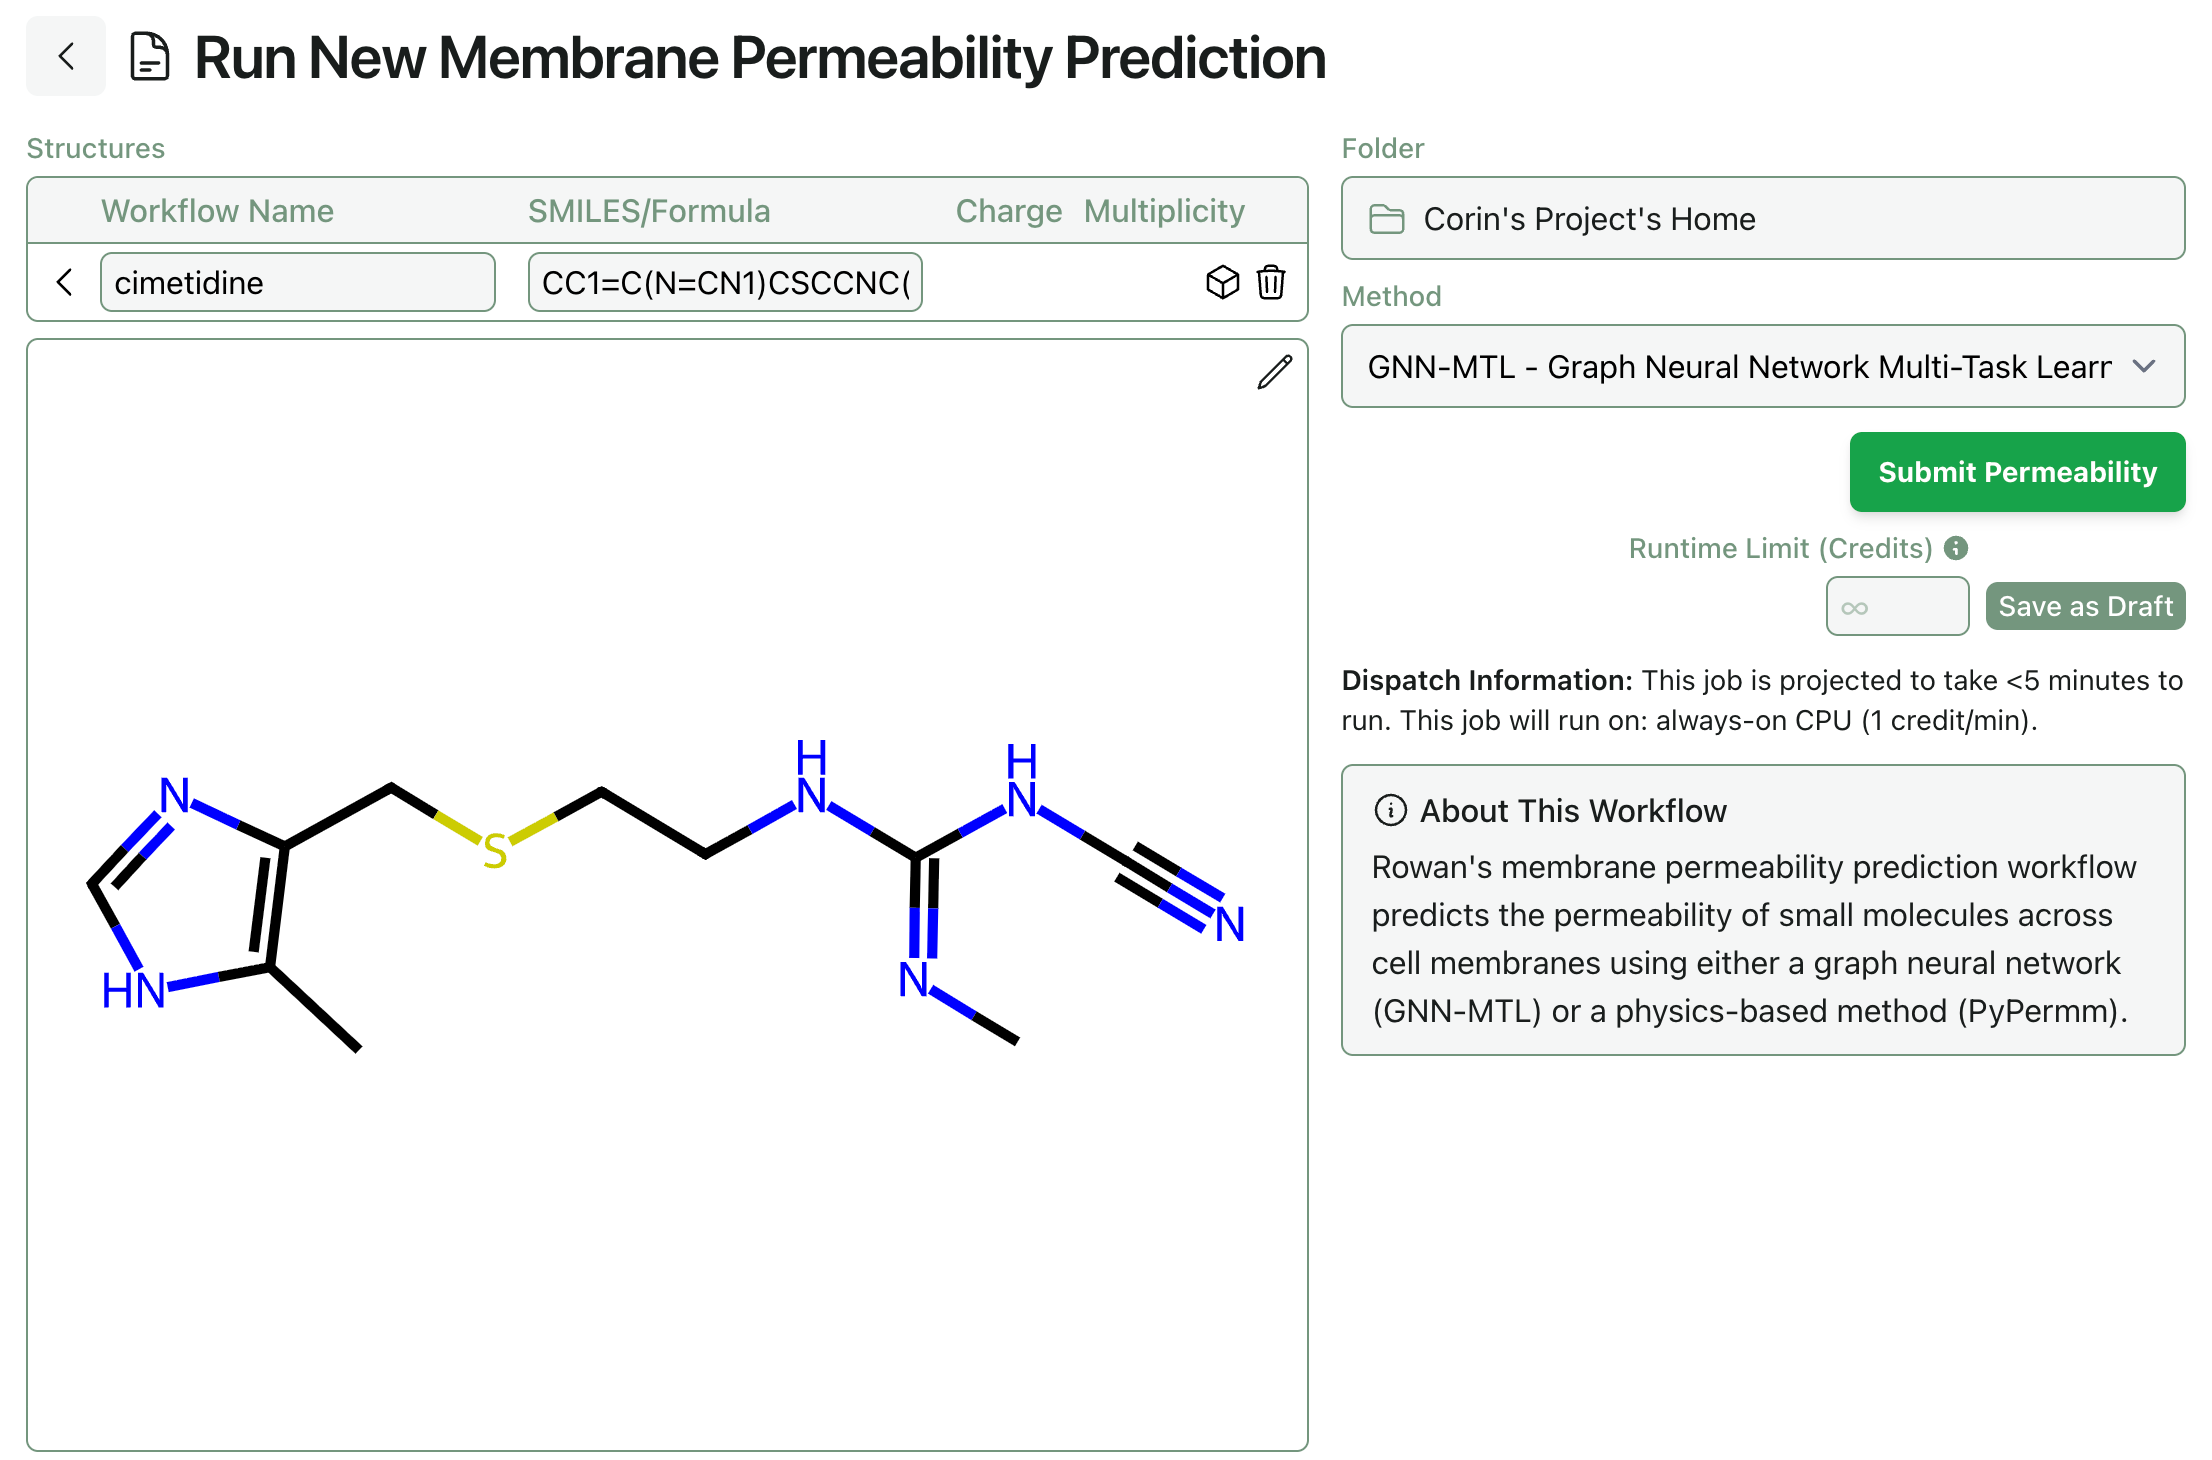Click the Charge column header
The image size is (2212, 1460).
(1009, 211)
